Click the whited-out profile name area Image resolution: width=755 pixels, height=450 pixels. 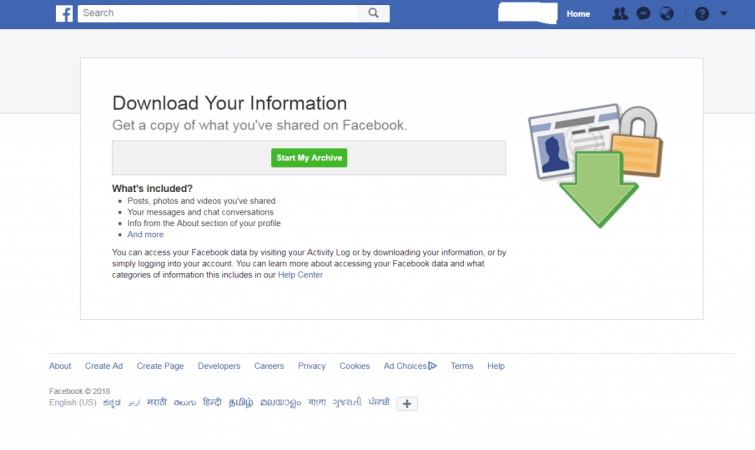(528, 13)
